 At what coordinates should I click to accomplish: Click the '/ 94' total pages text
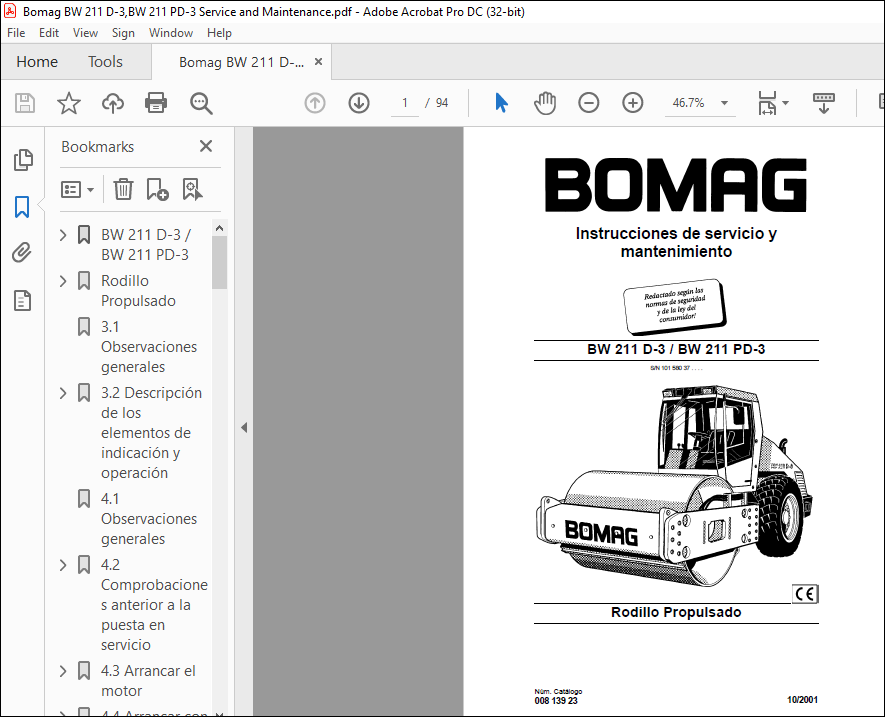(436, 103)
